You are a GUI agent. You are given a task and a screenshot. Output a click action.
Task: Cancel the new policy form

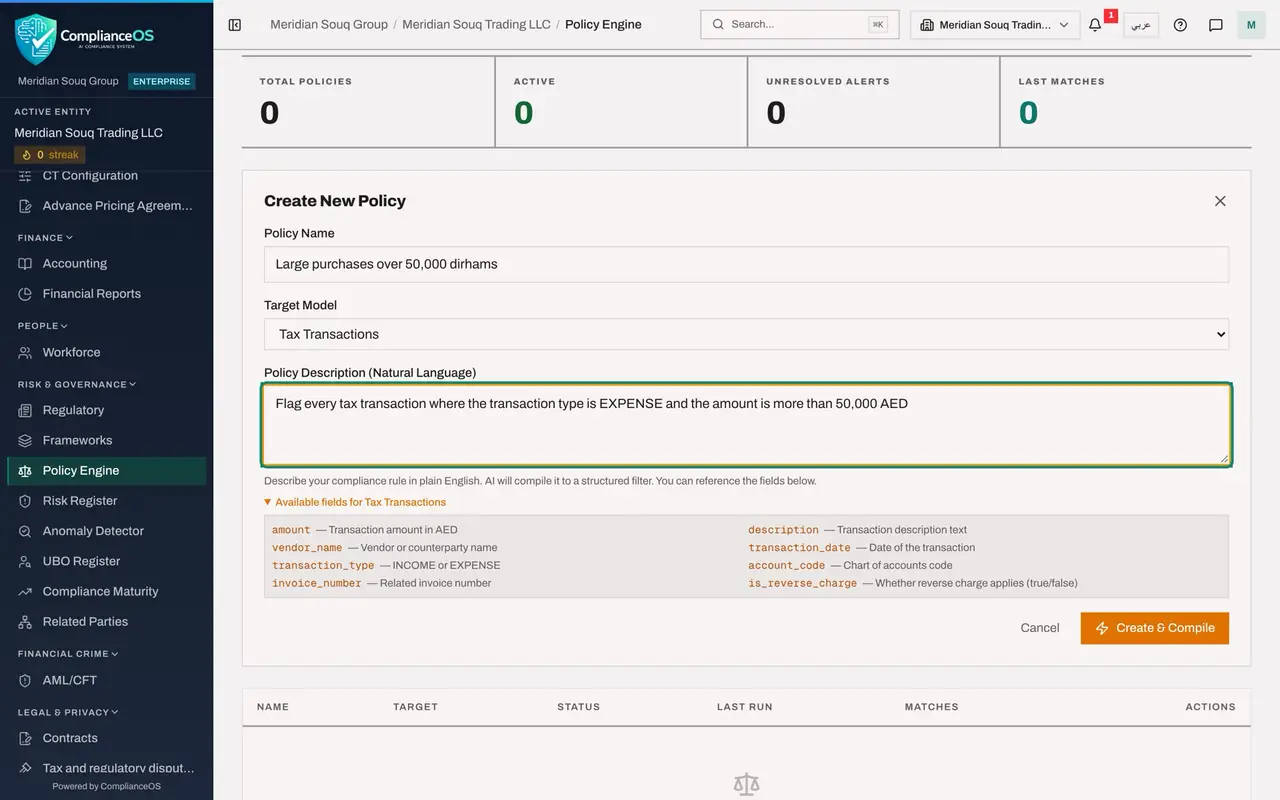1040,628
